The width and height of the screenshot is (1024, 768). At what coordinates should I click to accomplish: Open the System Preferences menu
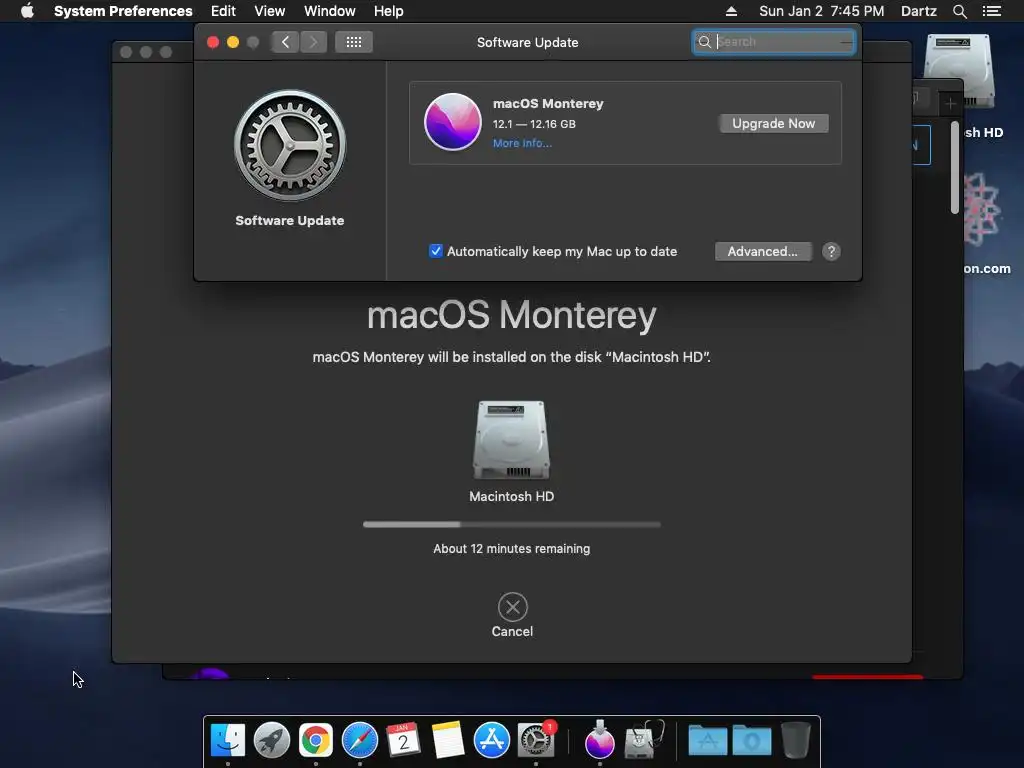tap(123, 11)
